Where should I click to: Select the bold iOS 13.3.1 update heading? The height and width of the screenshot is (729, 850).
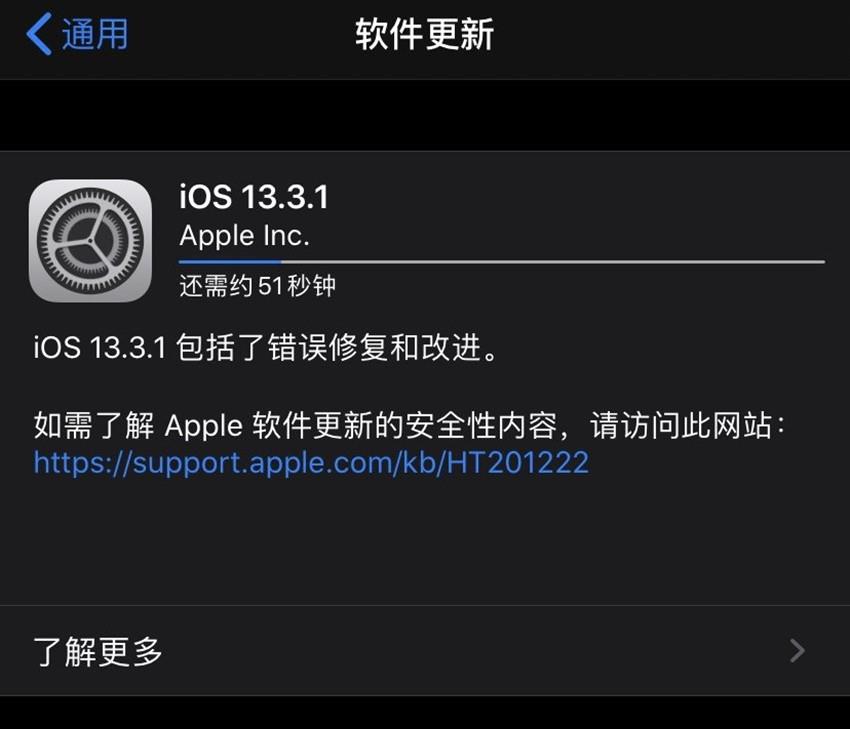[x=254, y=196]
